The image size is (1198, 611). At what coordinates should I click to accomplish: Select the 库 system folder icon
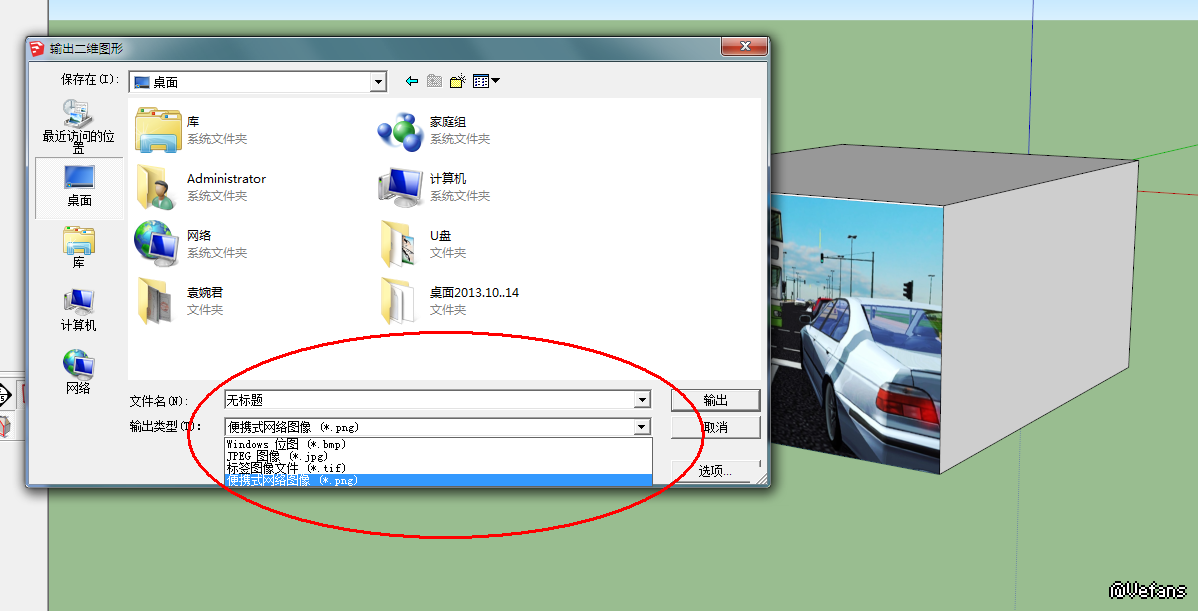coord(158,130)
